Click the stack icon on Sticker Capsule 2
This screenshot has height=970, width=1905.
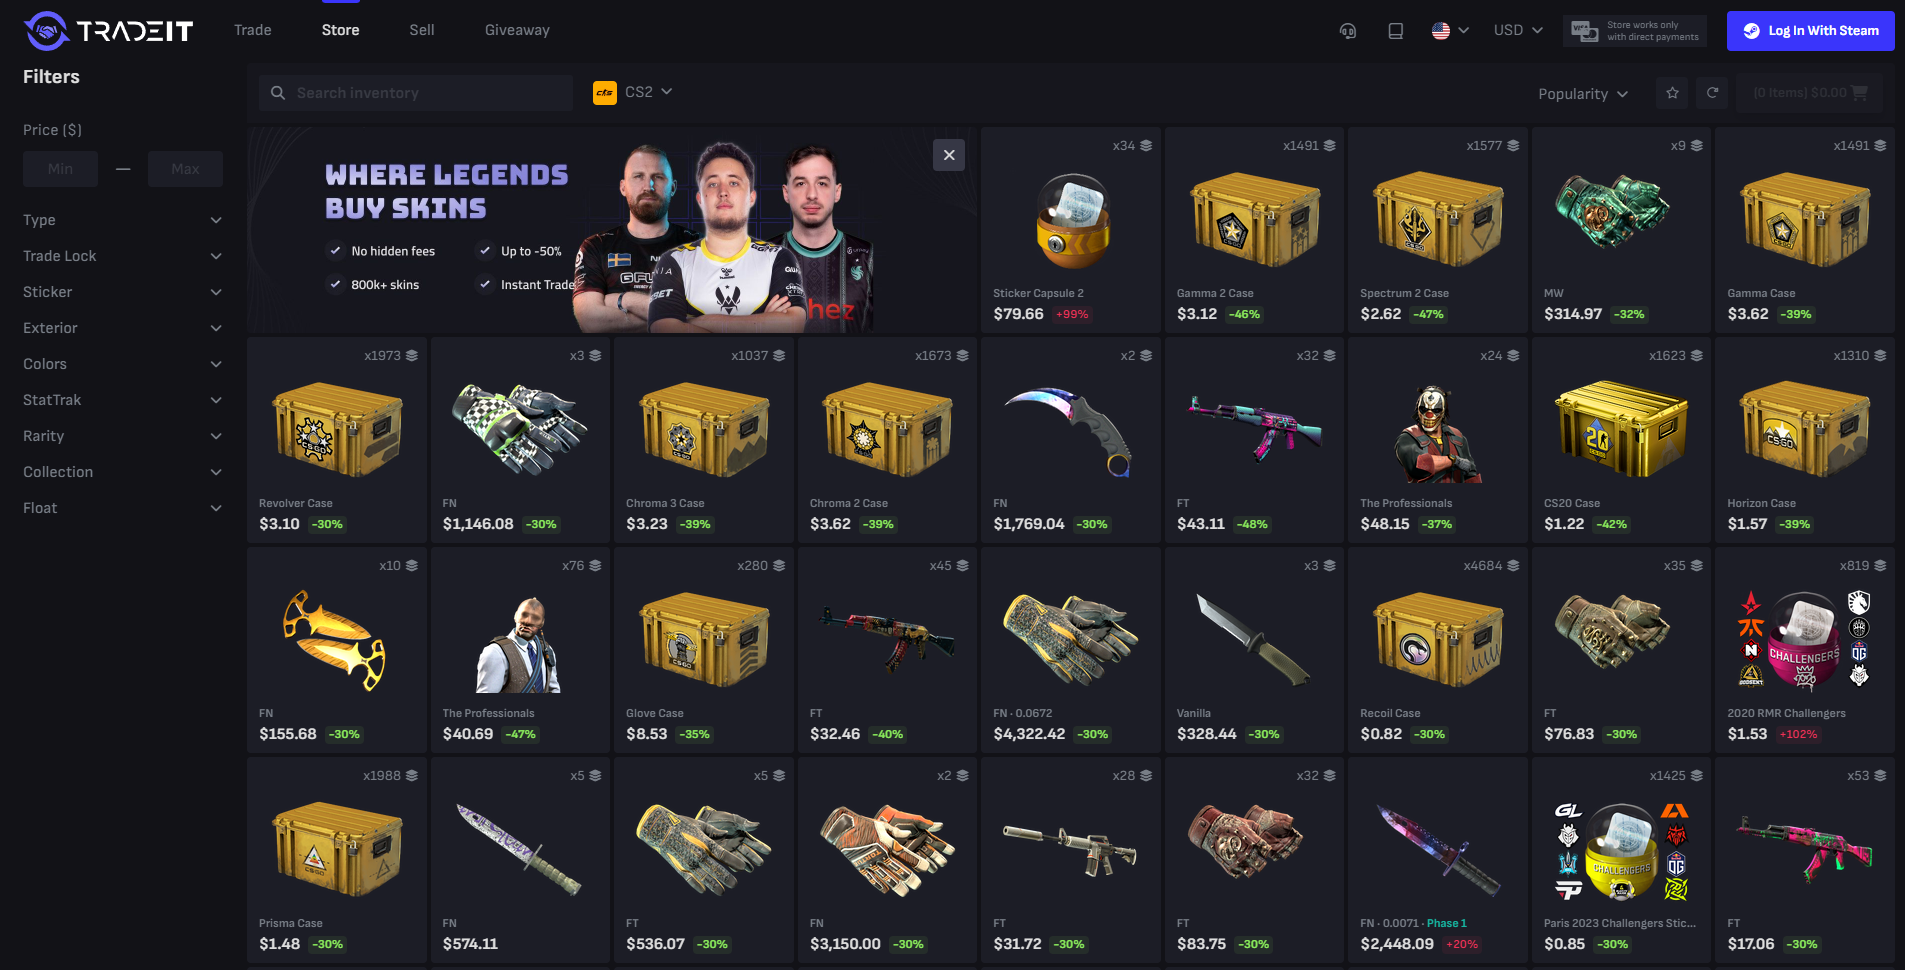pos(1146,146)
